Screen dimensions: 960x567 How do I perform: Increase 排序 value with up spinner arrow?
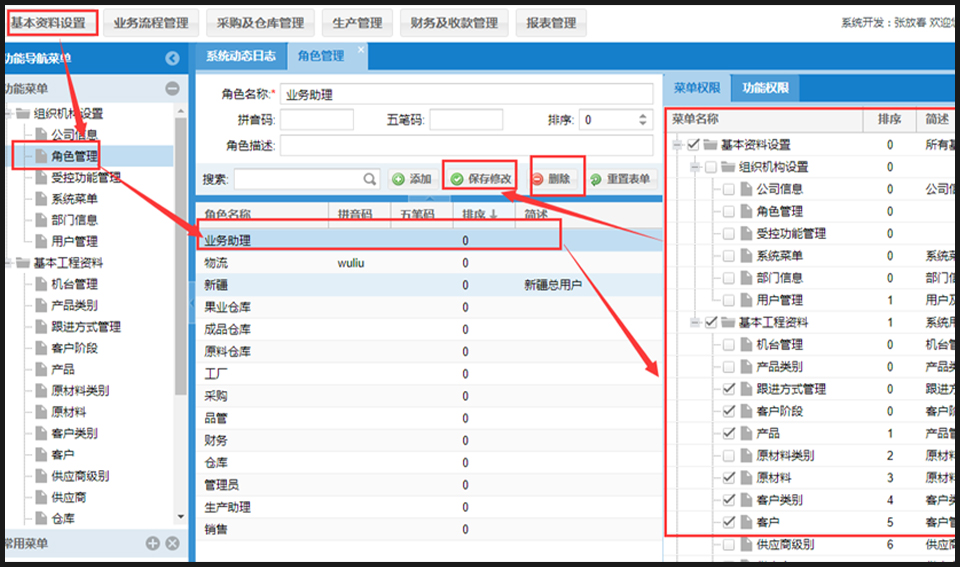click(643, 115)
